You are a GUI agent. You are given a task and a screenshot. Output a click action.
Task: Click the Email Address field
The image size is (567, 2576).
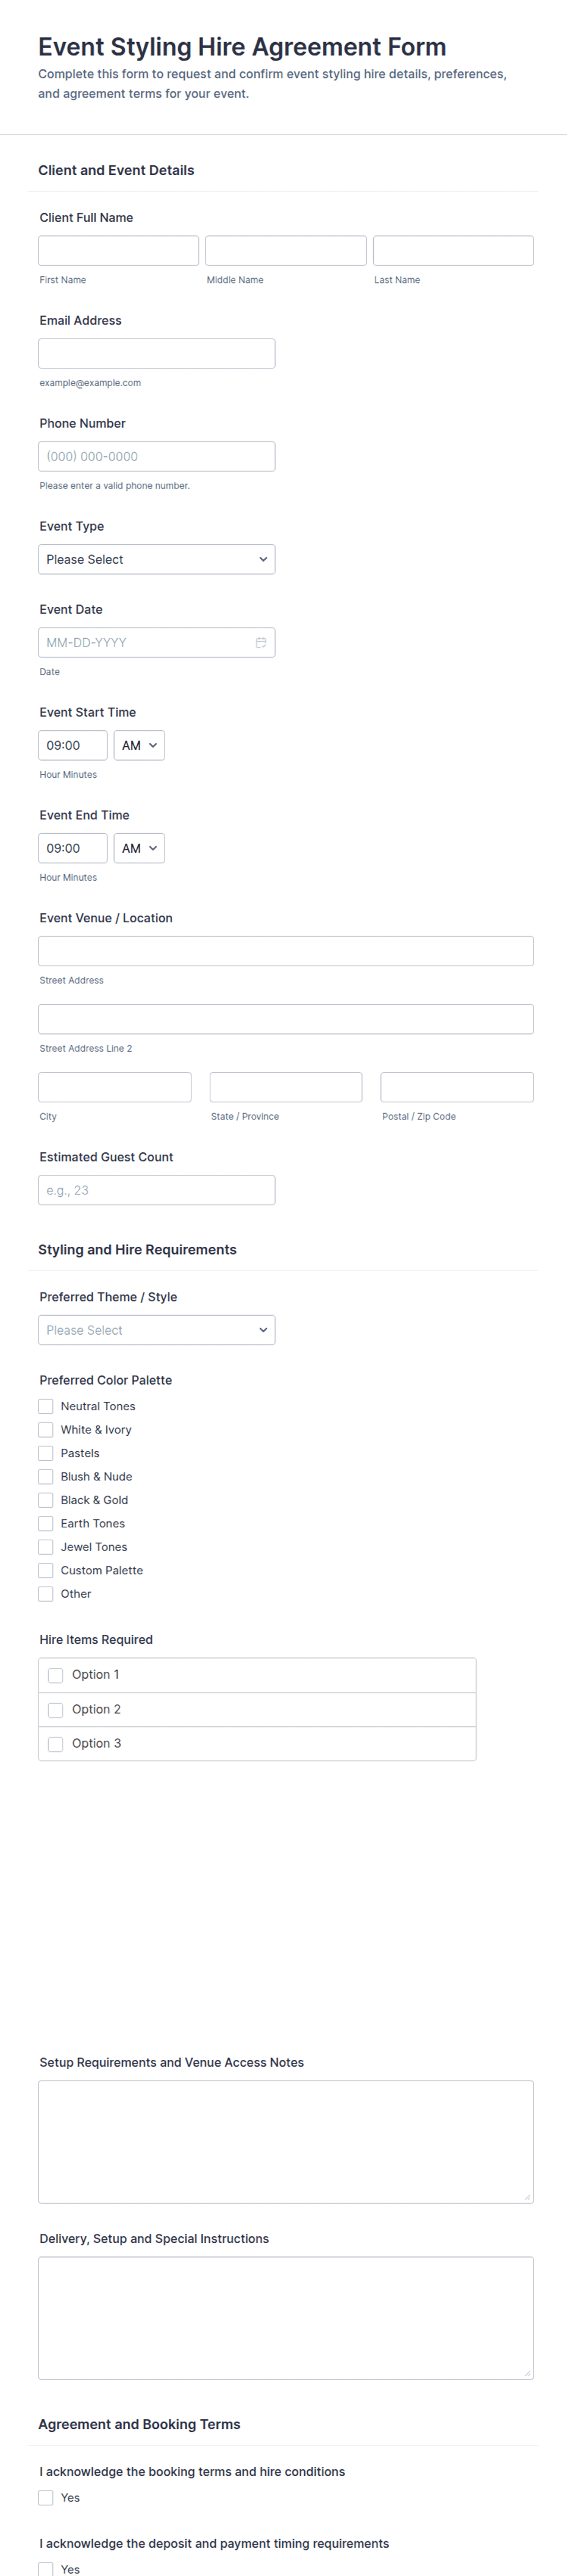coord(156,353)
